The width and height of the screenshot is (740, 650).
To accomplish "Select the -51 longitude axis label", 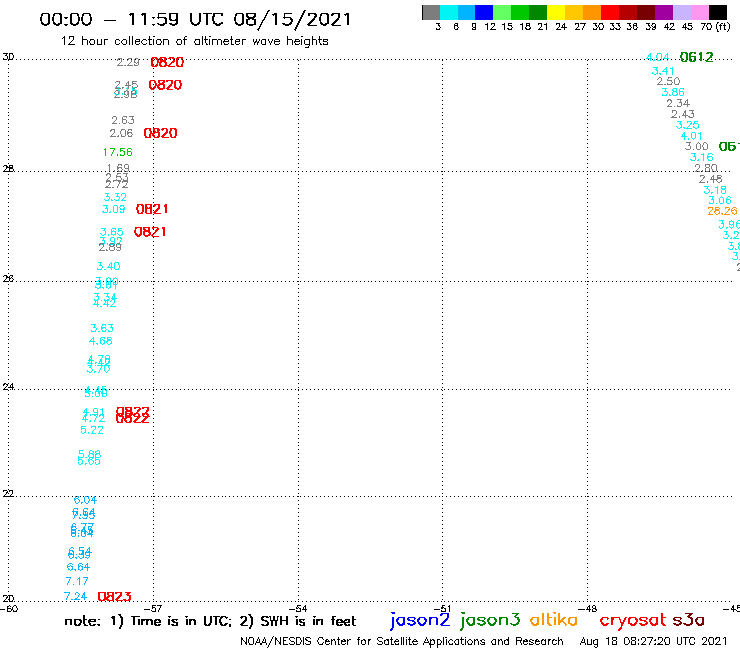I will (442, 609).
